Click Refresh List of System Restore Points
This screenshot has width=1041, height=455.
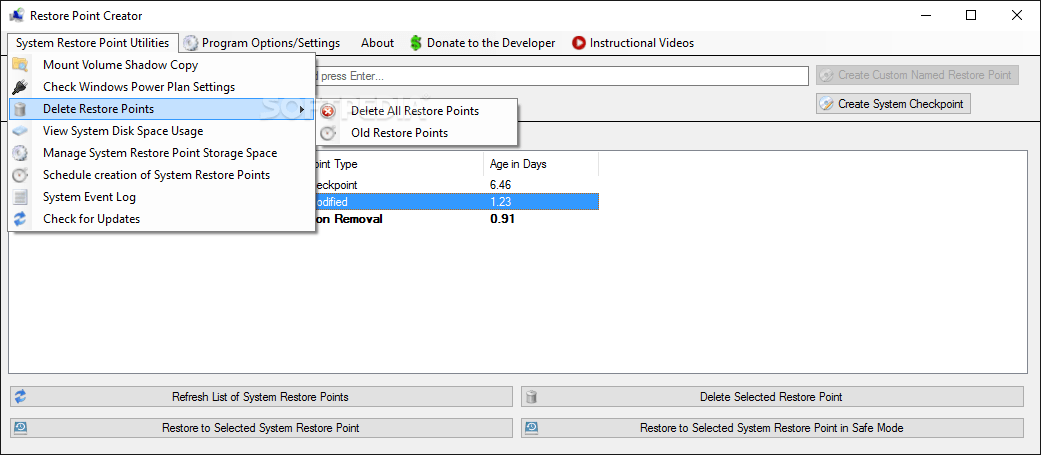pyautogui.click(x=261, y=397)
